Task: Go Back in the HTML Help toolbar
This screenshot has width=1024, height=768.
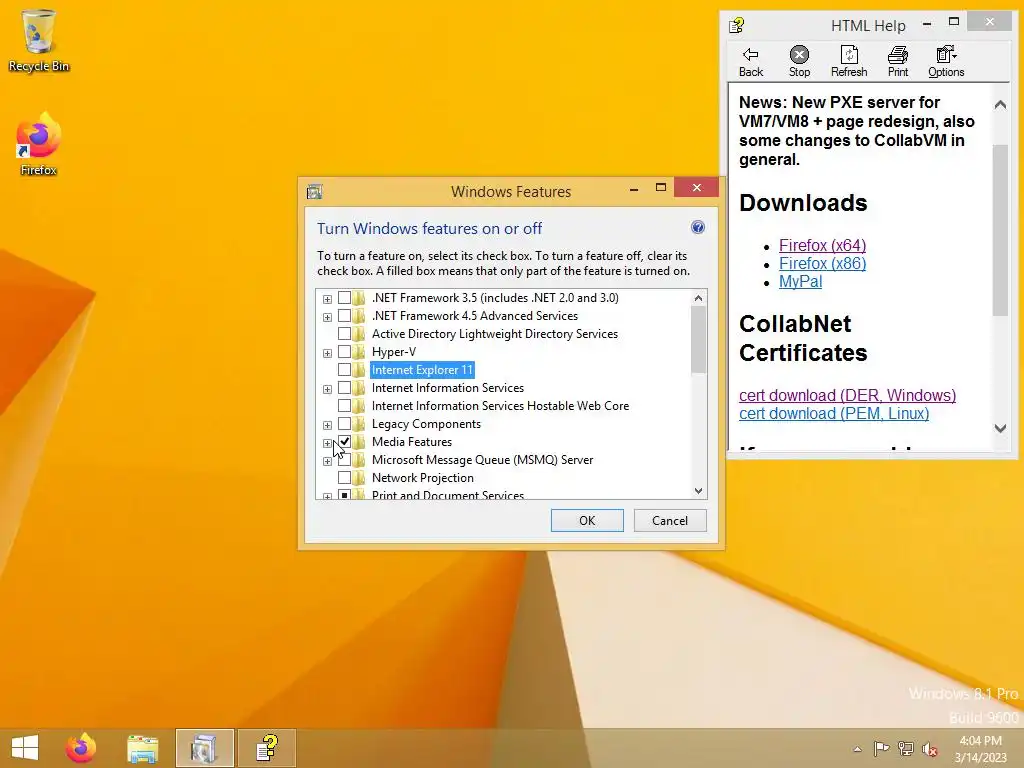Action: pyautogui.click(x=750, y=62)
